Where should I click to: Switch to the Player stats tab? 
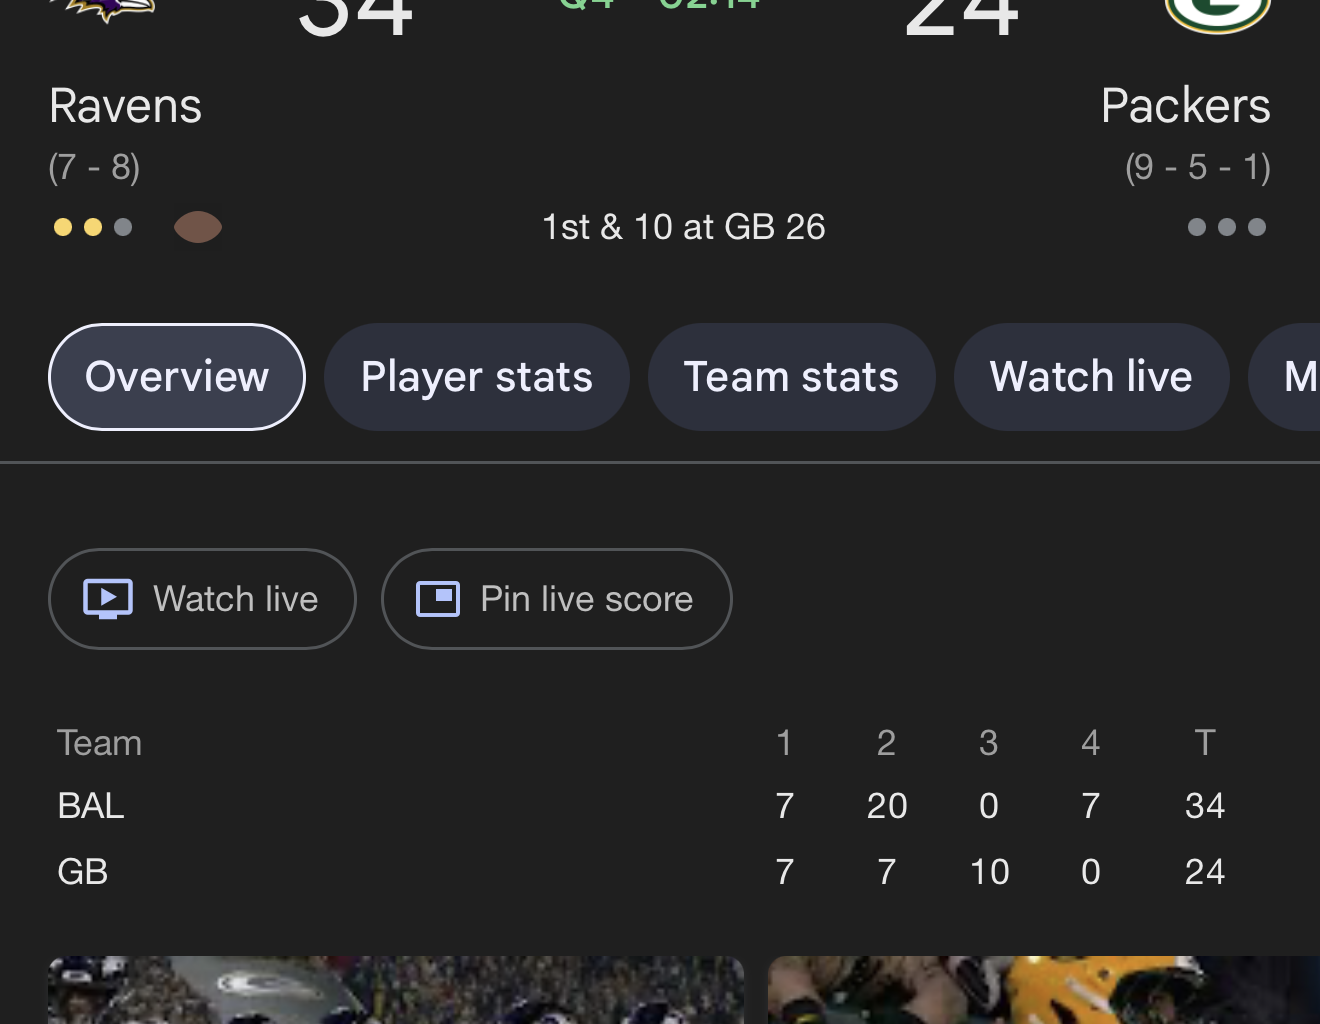tap(477, 377)
